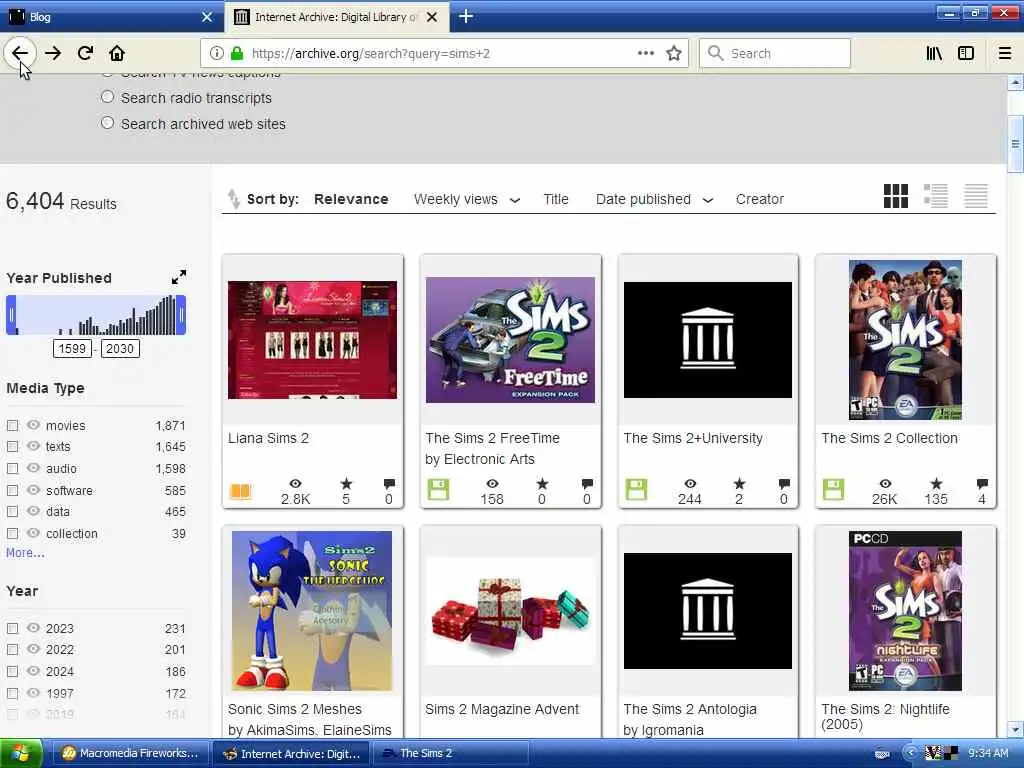Toggle sort direction arrows icon
The width and height of the screenshot is (1024, 768).
click(x=233, y=199)
